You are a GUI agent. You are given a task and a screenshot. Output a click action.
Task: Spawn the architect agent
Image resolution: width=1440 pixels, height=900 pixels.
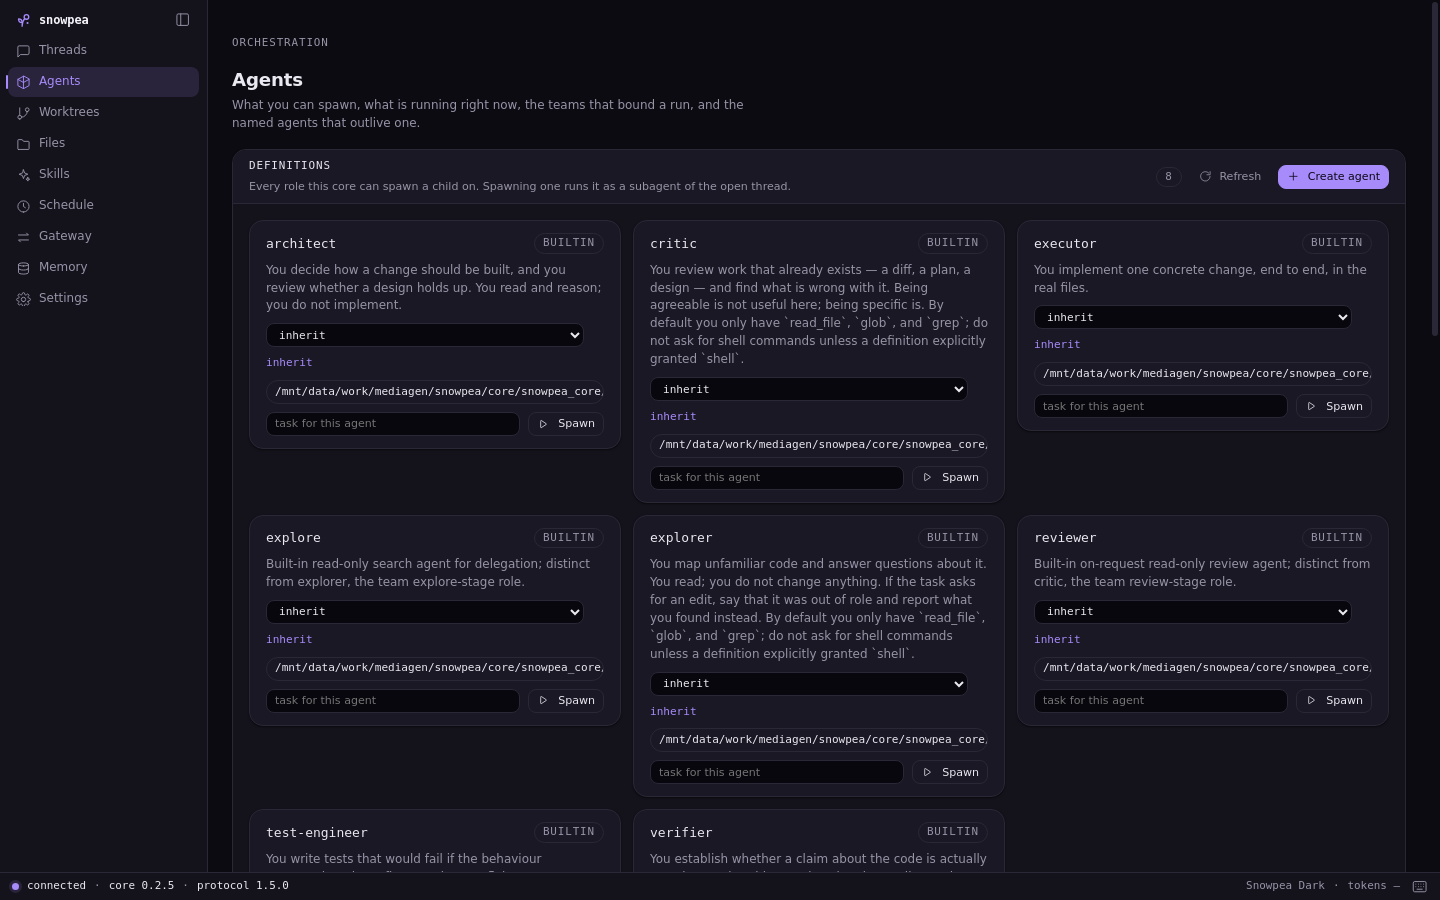[x=566, y=424]
